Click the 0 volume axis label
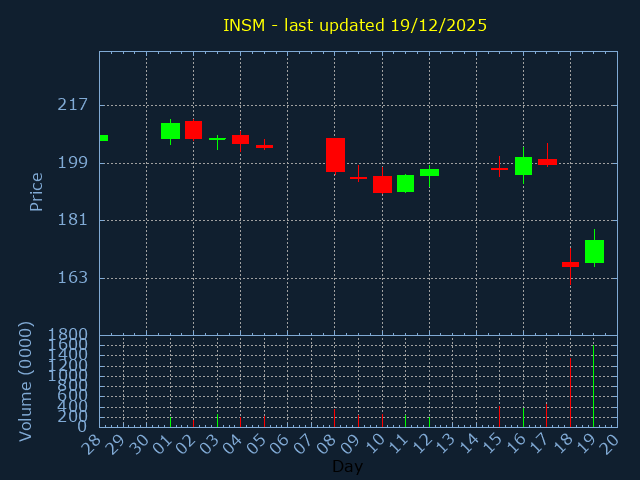640x480 pixels. click(x=82, y=427)
